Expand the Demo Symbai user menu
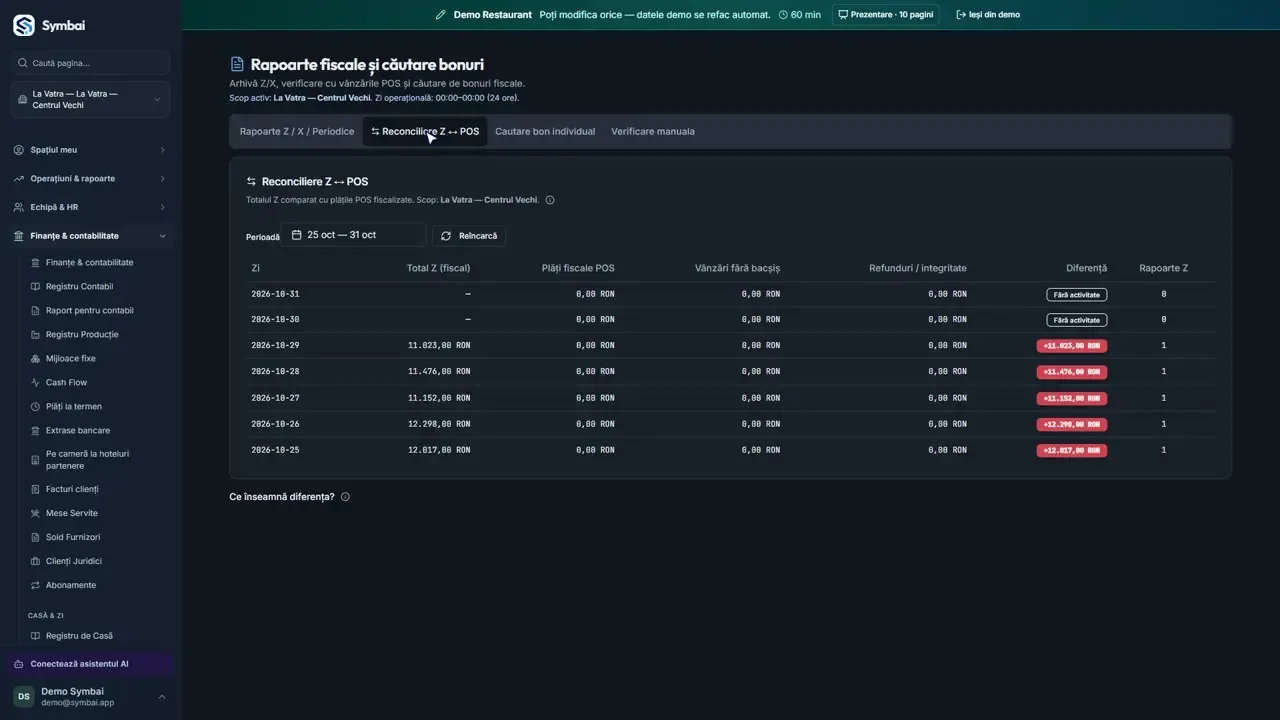This screenshot has height=720, width=1280. [x=90, y=697]
